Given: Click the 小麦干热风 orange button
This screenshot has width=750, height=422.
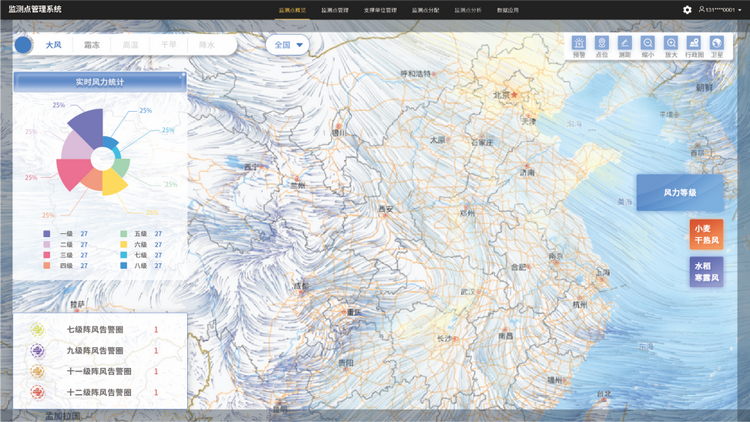Looking at the screenshot, I should tap(705, 234).
